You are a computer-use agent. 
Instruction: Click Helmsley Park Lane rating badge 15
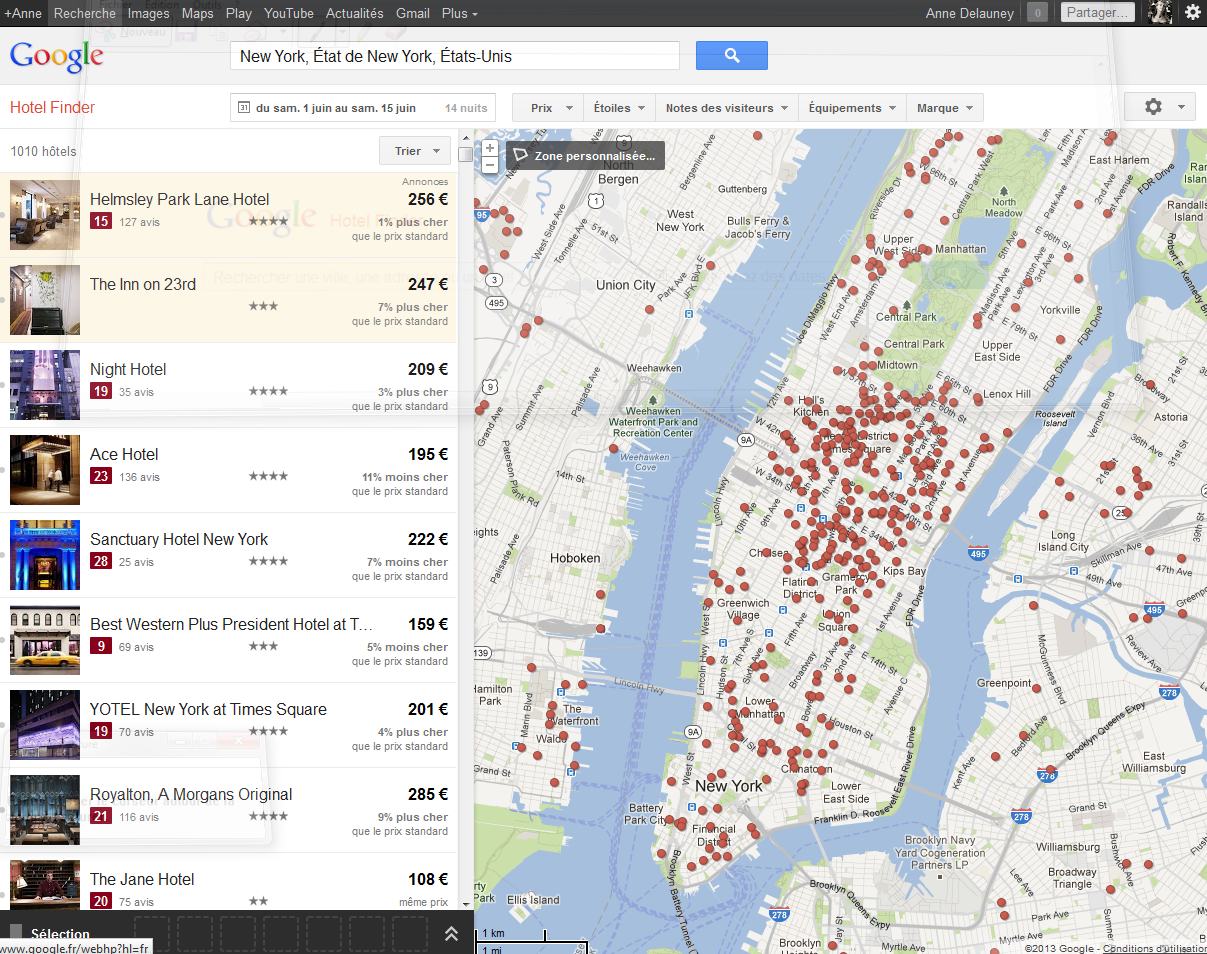100,222
